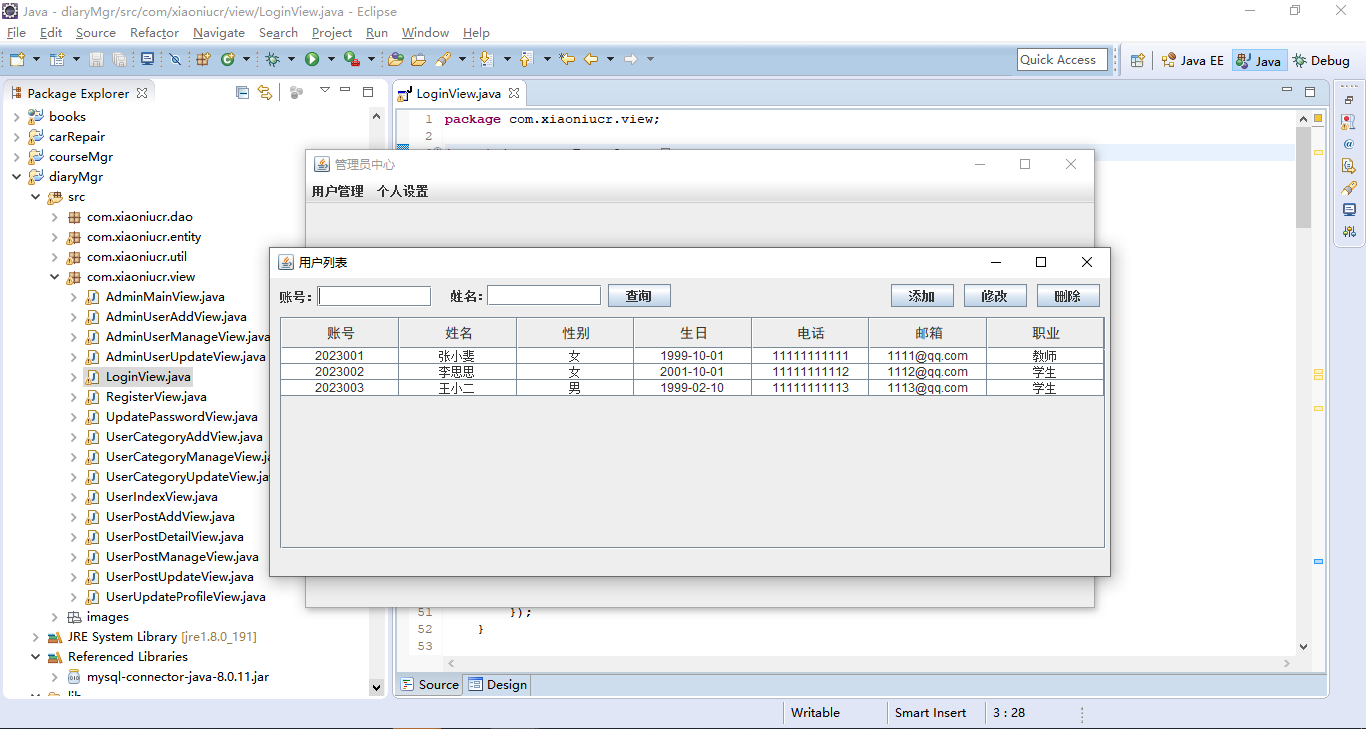Click the Back navigation arrow icon

(591, 60)
